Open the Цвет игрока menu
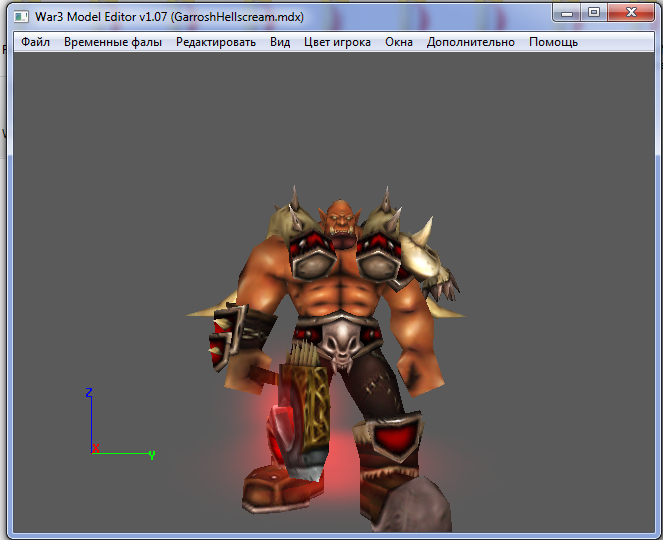The image size is (663, 540). click(x=337, y=42)
